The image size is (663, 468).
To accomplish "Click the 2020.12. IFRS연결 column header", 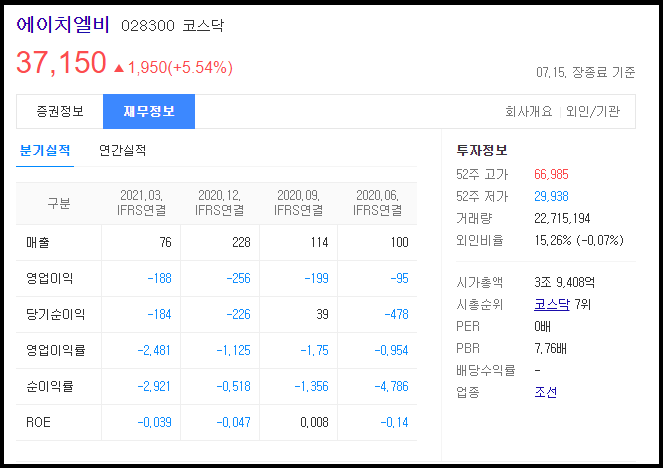I will pyautogui.click(x=219, y=203).
